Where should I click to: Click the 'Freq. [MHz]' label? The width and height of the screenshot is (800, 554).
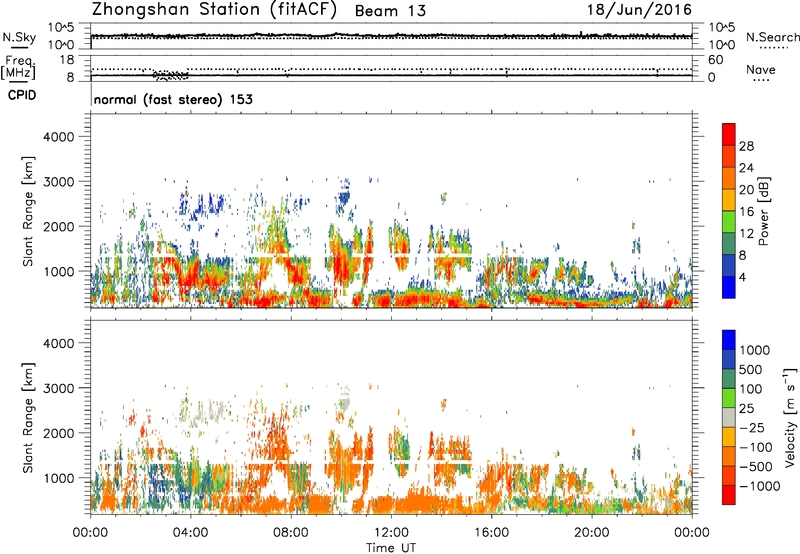pyautogui.click(x=18, y=67)
